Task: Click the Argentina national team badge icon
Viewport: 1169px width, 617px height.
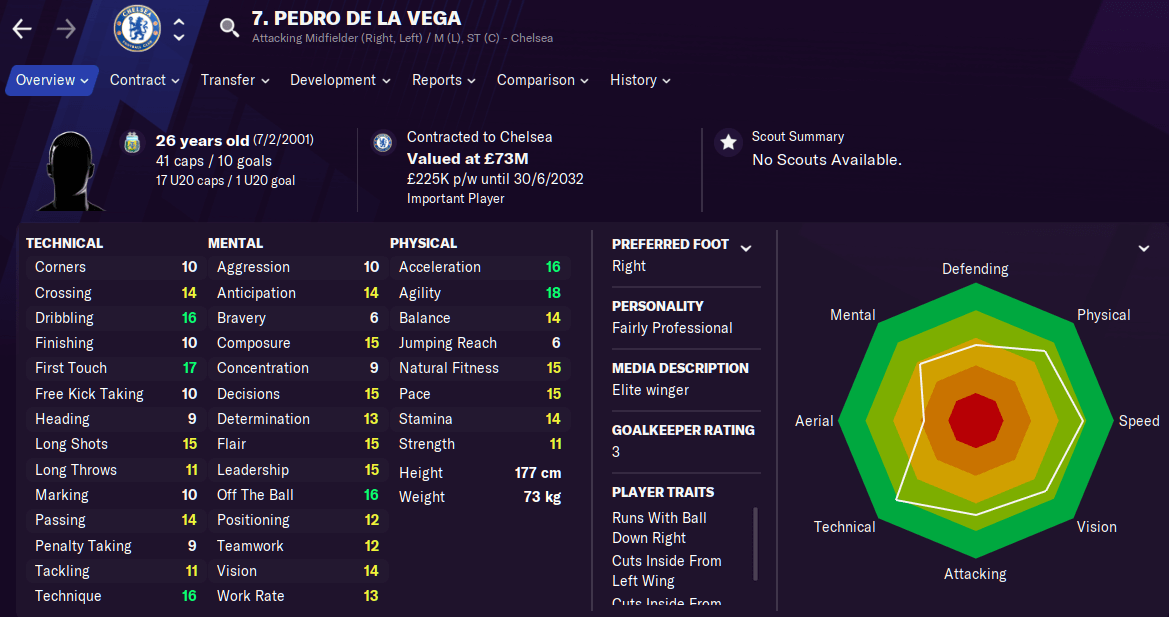Action: click(133, 142)
